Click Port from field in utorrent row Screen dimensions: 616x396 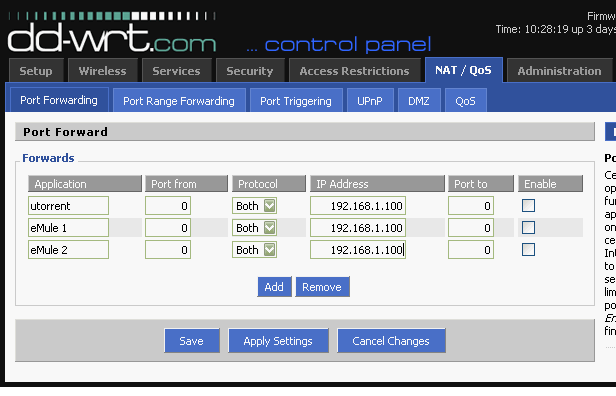[168, 205]
